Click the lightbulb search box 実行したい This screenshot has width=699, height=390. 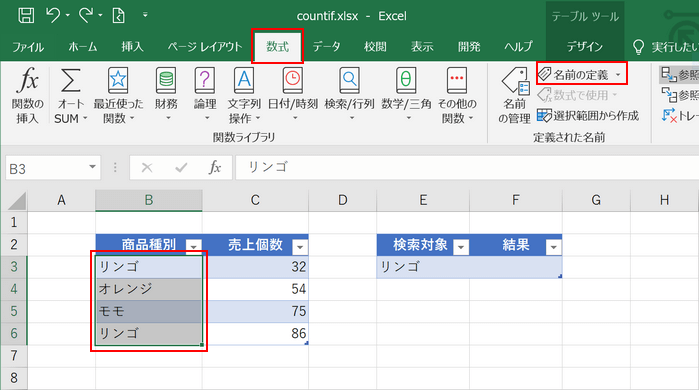[665, 47]
